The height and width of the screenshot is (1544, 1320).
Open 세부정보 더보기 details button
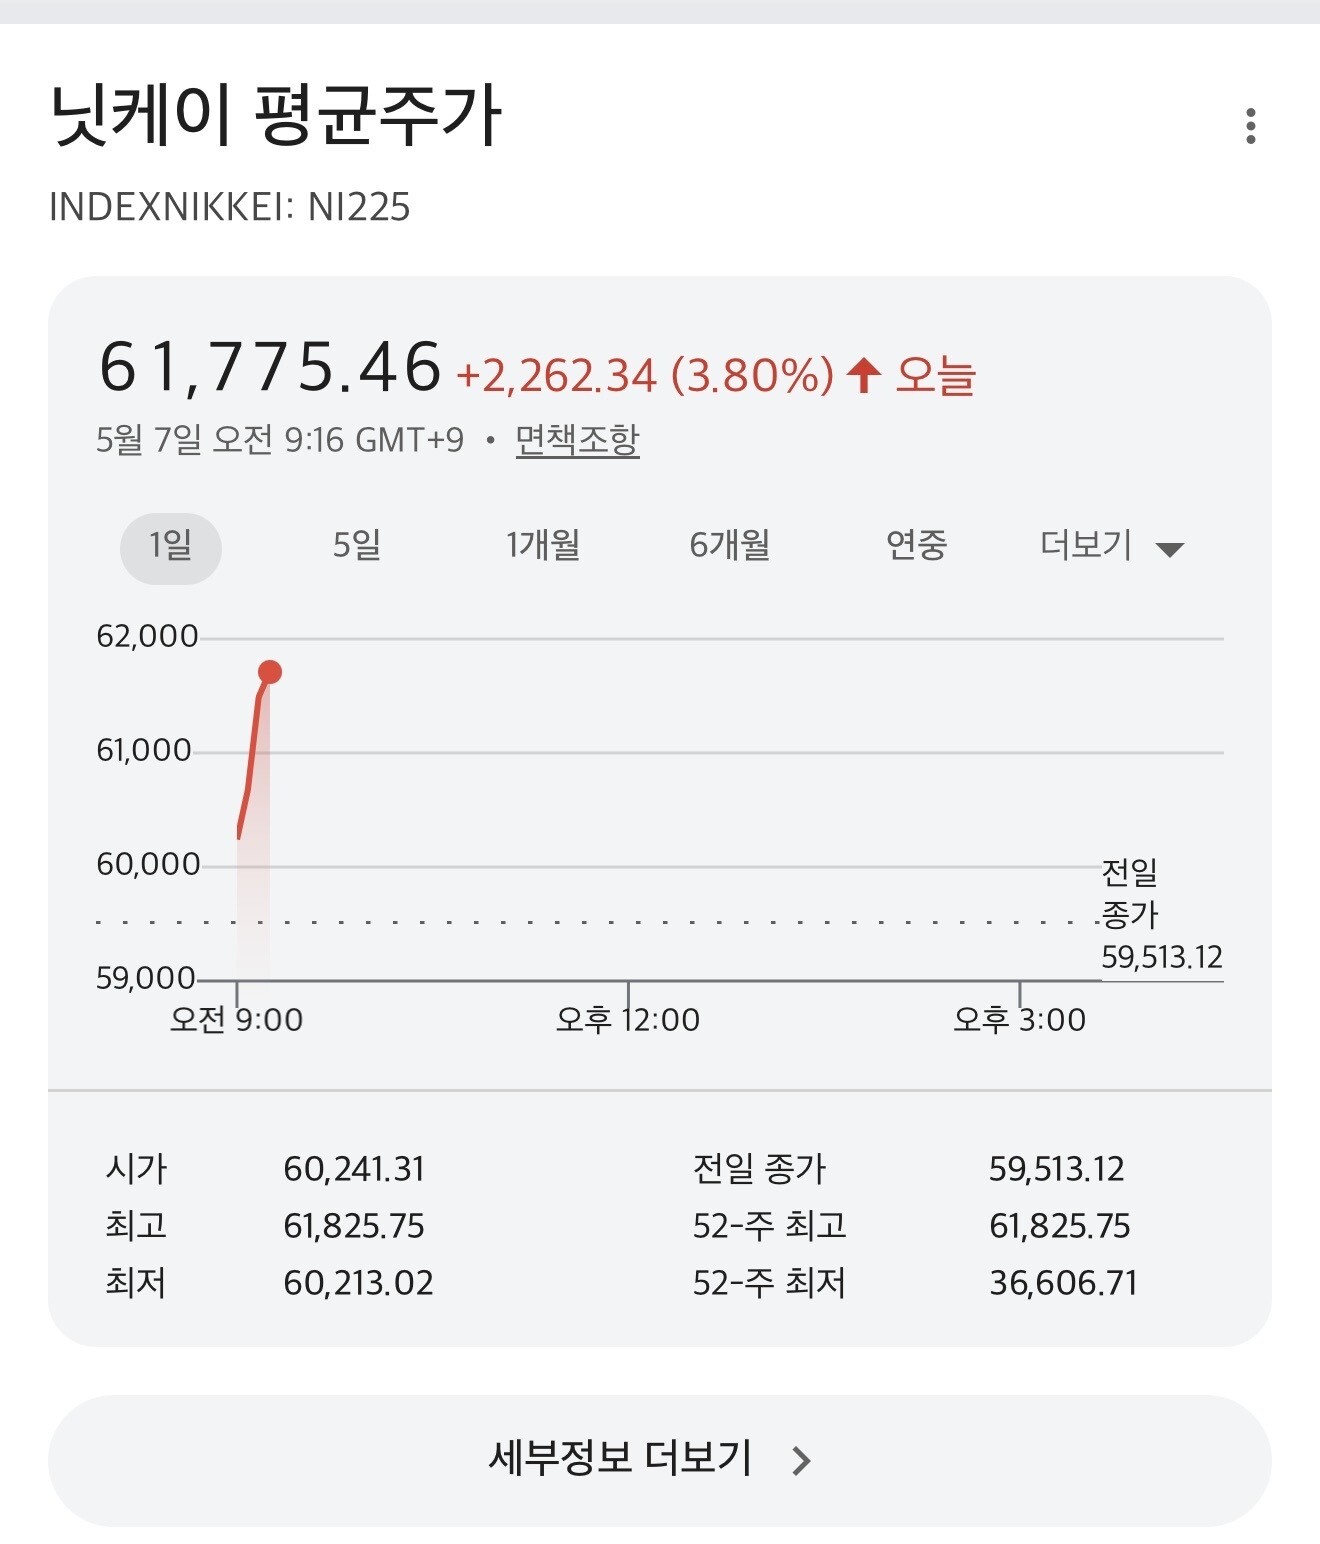[660, 1460]
